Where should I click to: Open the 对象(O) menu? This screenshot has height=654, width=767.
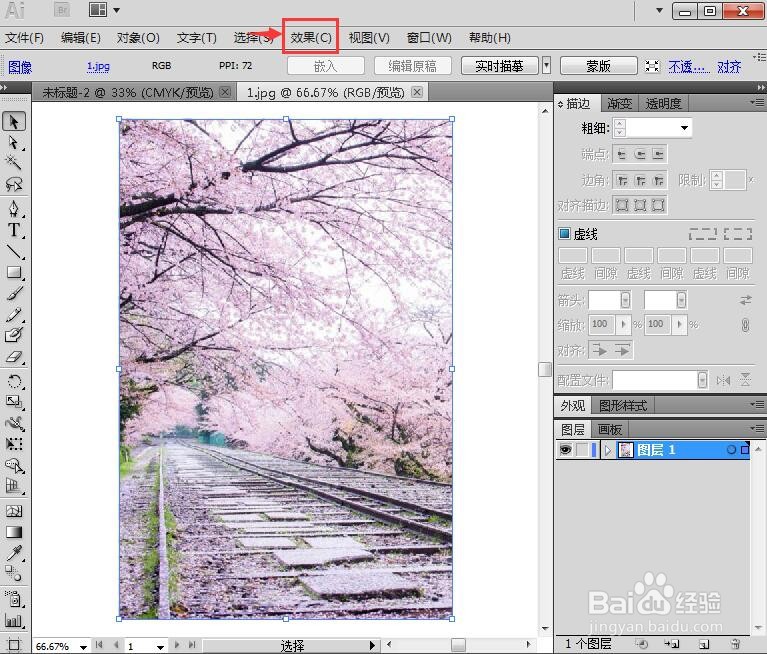click(138, 37)
